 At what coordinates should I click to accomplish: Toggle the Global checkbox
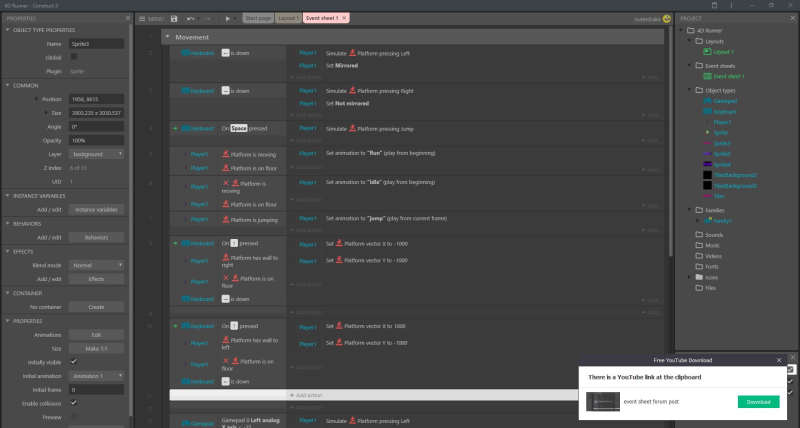[74, 57]
